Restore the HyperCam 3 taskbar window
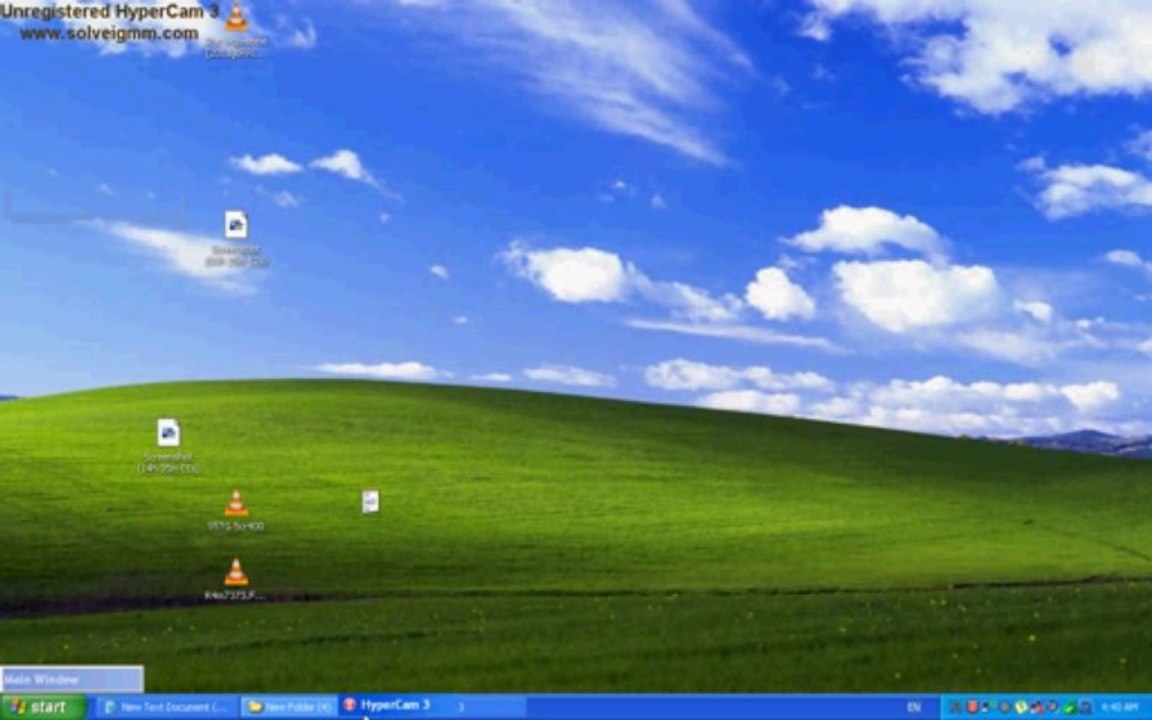 coord(433,706)
